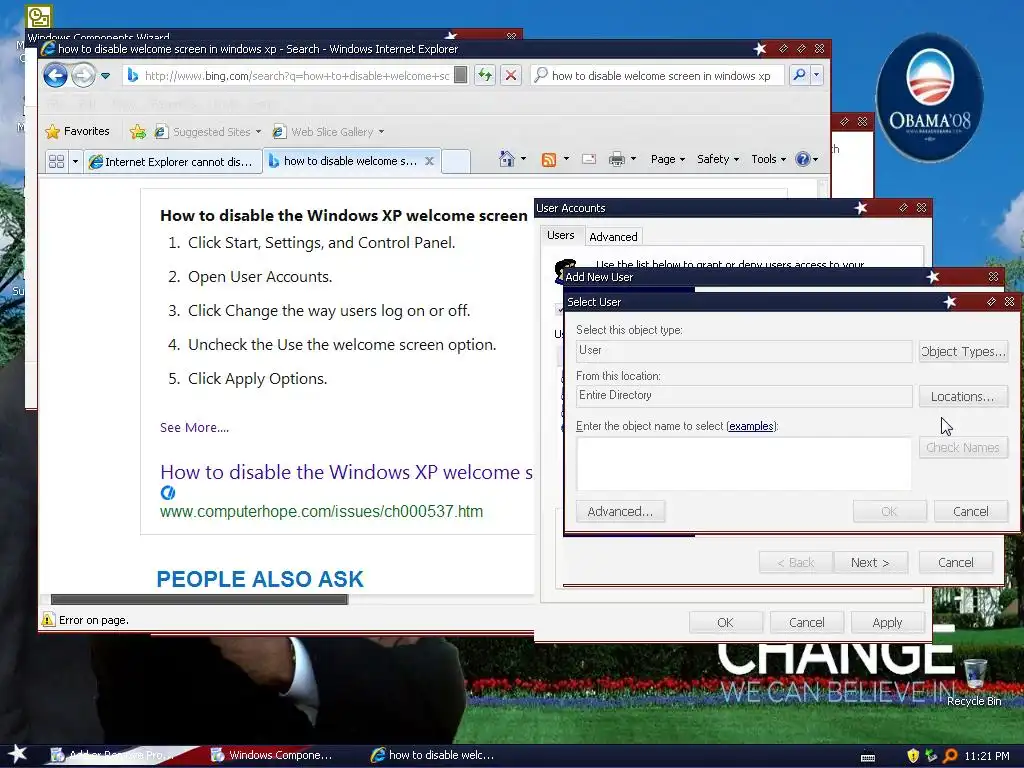Click the Obama '08 desktop gadget
This screenshot has width=1024, height=768.
[x=929, y=97]
